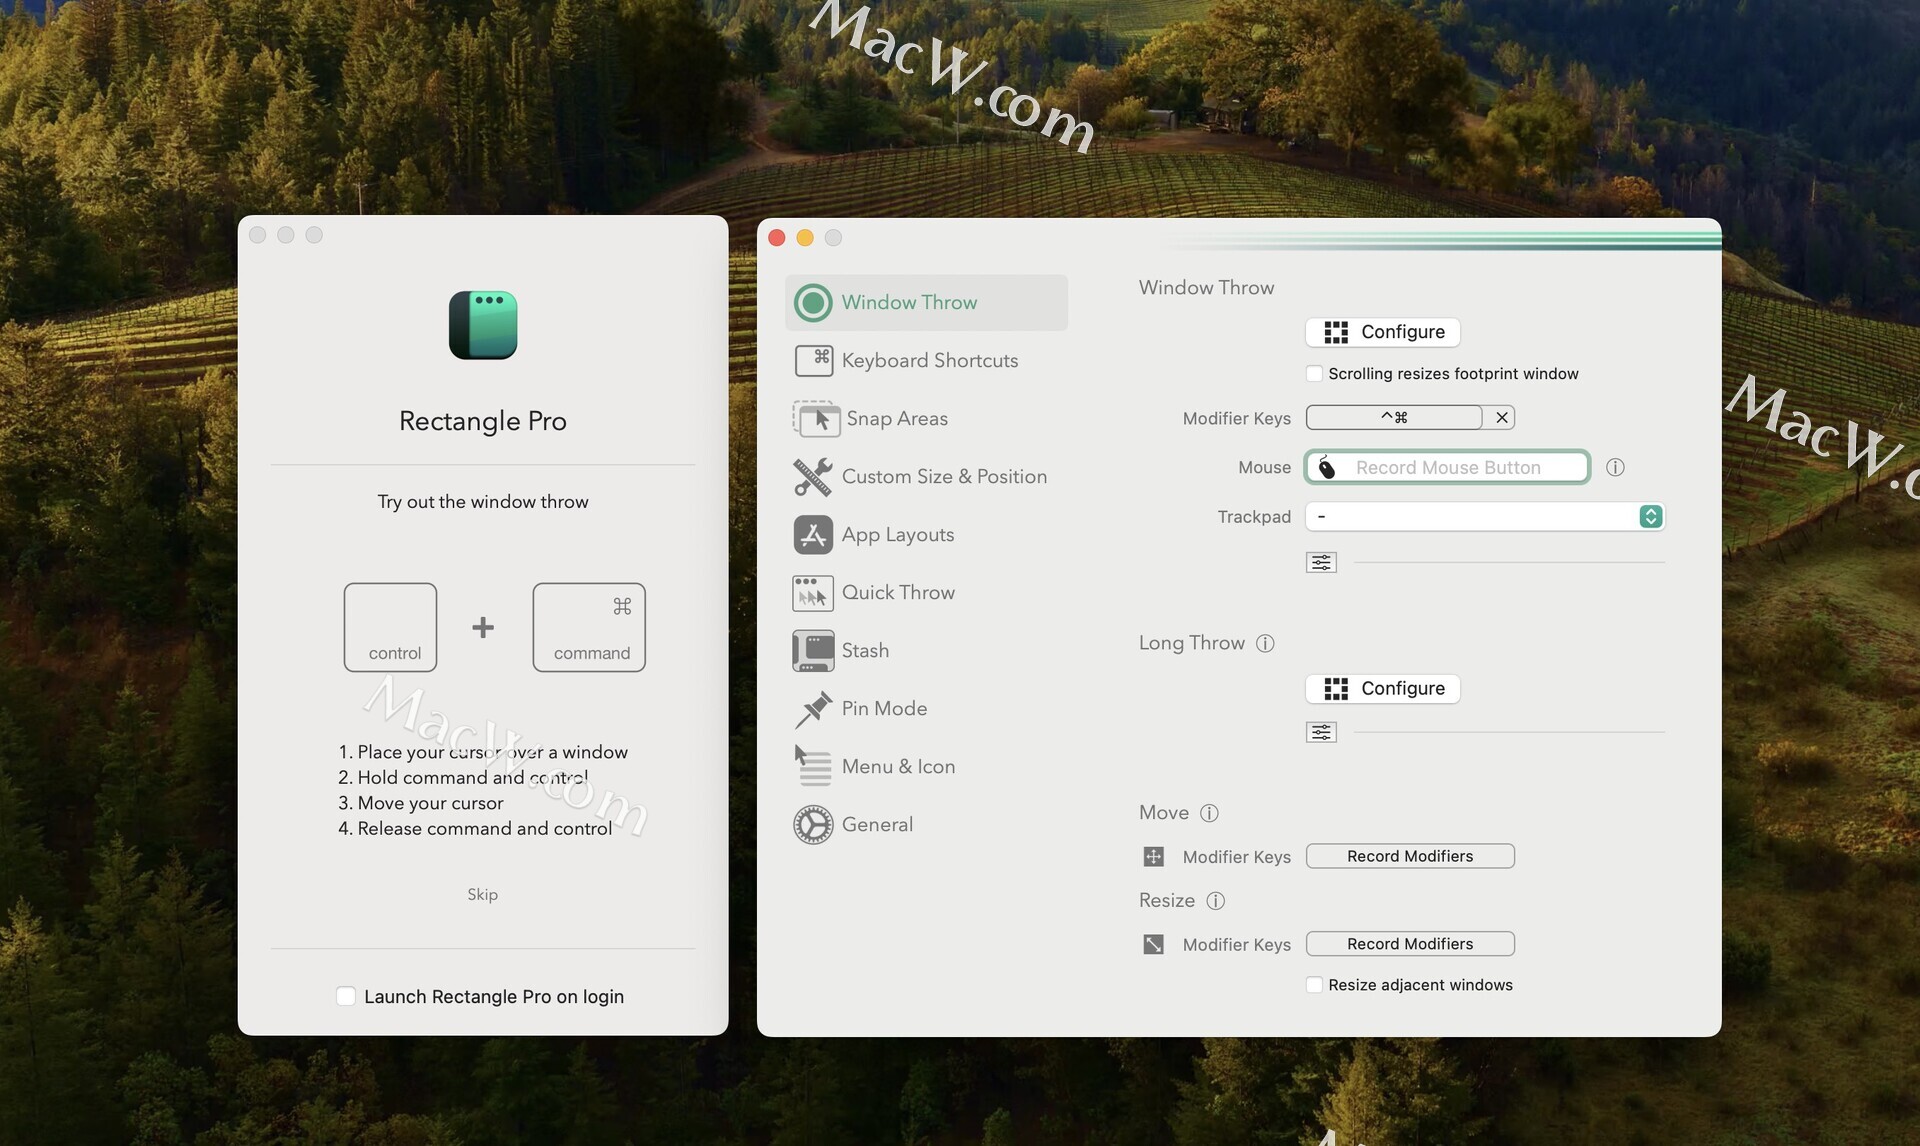This screenshot has height=1146, width=1920.
Task: Click Configure button under Long Throw
Action: coord(1383,688)
